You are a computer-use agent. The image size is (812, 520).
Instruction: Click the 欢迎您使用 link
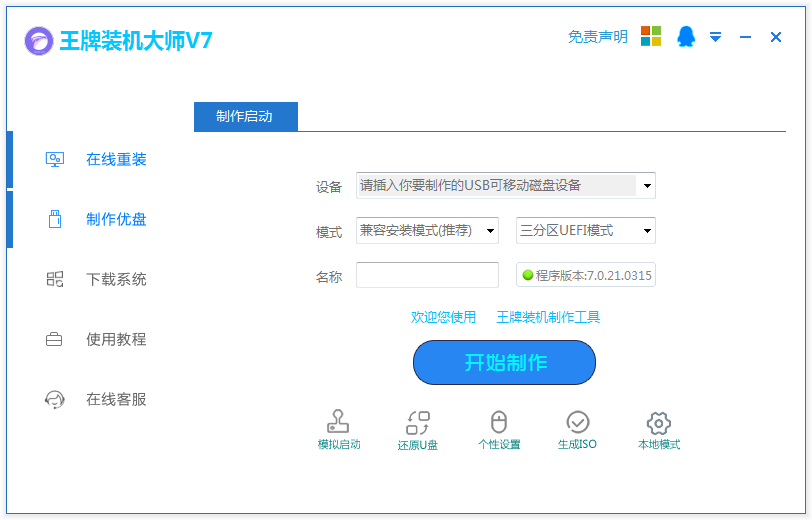tap(443, 317)
